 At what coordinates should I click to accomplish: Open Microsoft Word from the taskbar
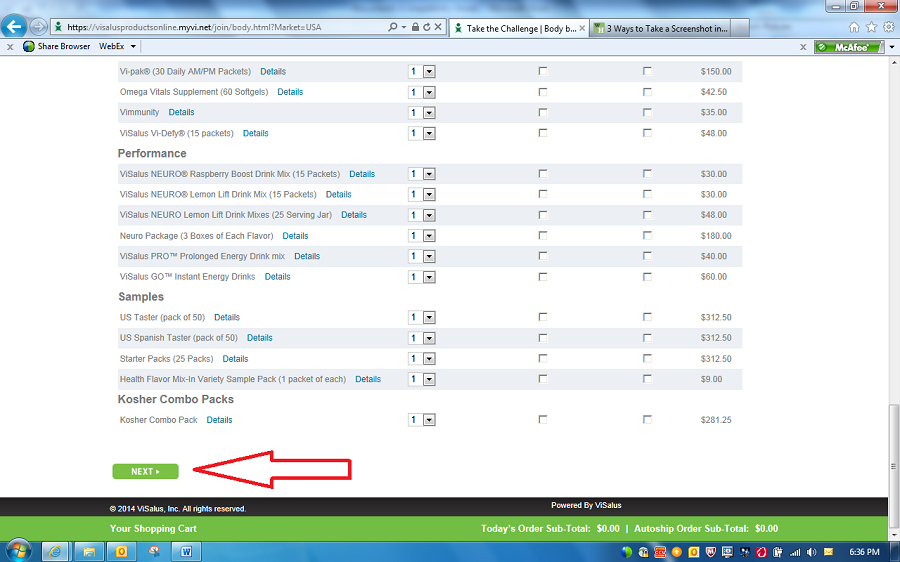tap(185, 551)
